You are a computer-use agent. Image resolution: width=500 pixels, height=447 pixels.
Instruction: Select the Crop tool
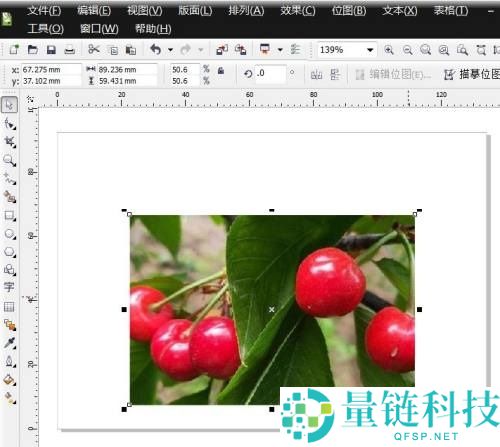click(x=9, y=142)
